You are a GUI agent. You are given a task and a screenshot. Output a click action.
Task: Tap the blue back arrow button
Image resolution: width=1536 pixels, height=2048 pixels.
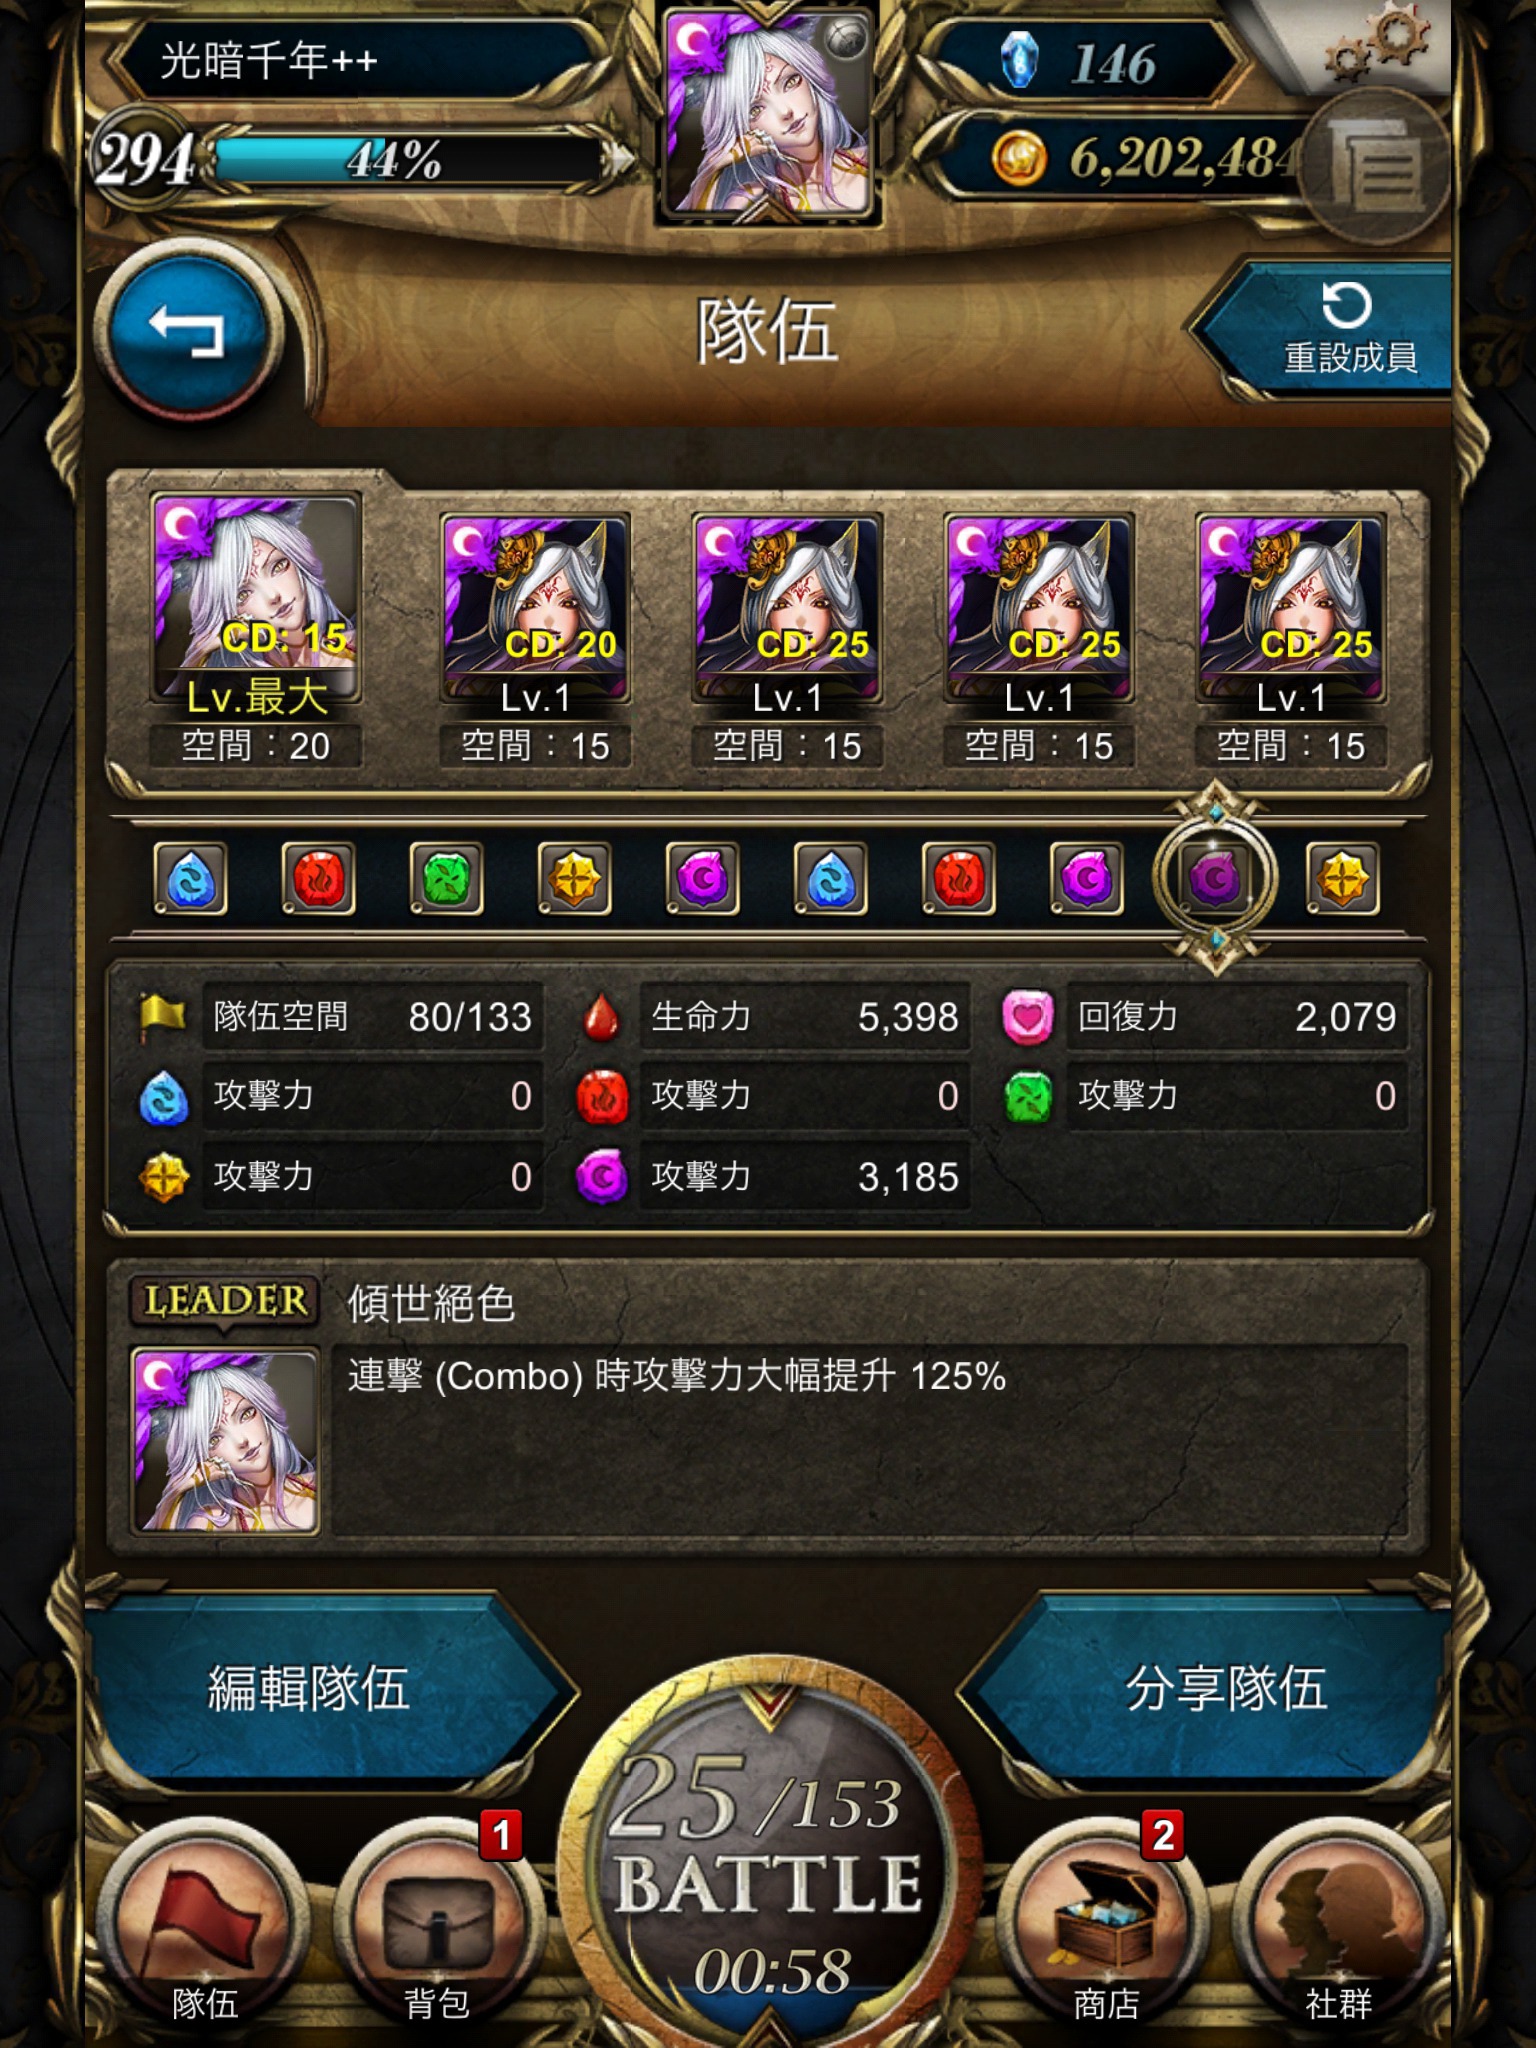point(187,330)
